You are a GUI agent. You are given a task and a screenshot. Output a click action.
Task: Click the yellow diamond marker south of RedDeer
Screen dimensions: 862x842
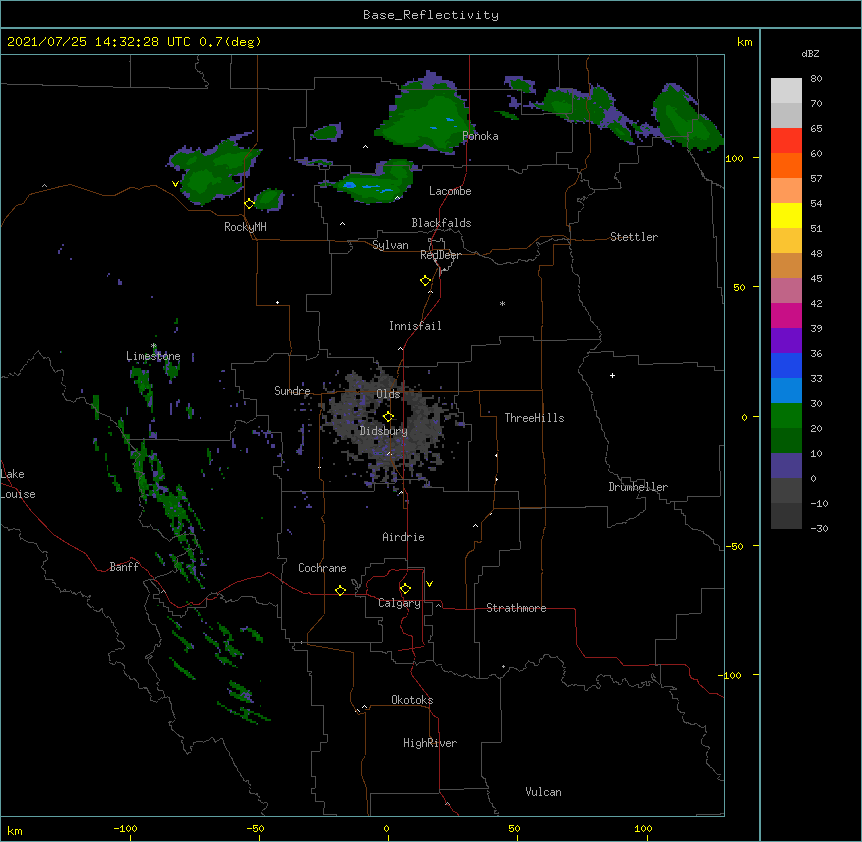click(x=425, y=281)
